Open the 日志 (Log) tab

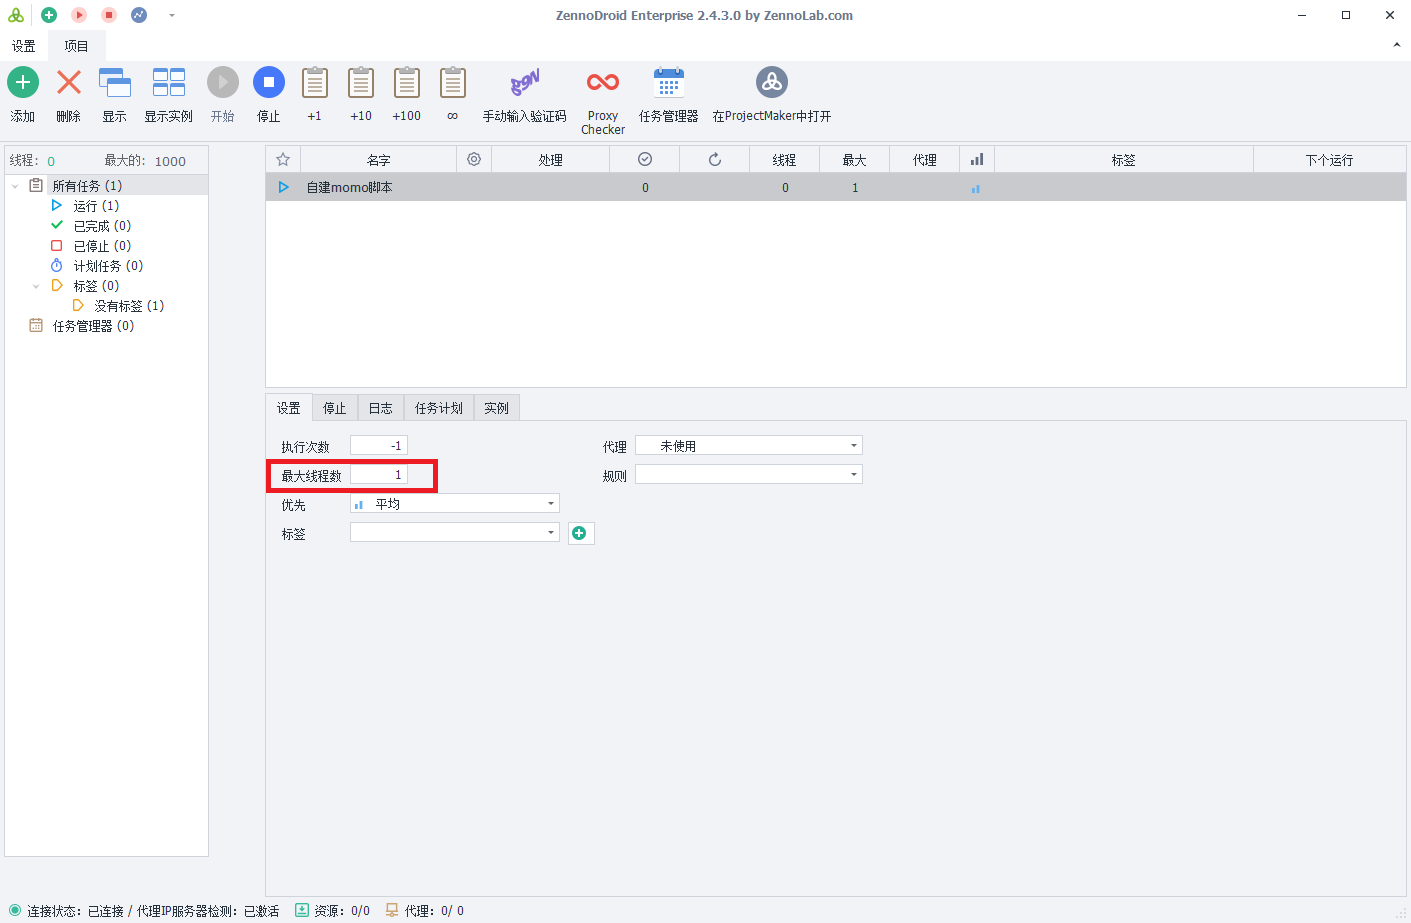[x=381, y=408]
